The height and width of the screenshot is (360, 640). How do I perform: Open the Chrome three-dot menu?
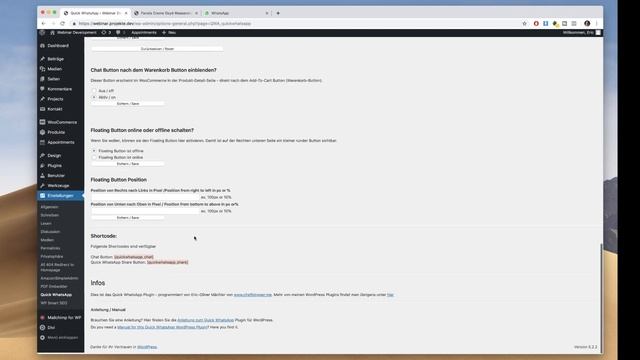coord(596,23)
